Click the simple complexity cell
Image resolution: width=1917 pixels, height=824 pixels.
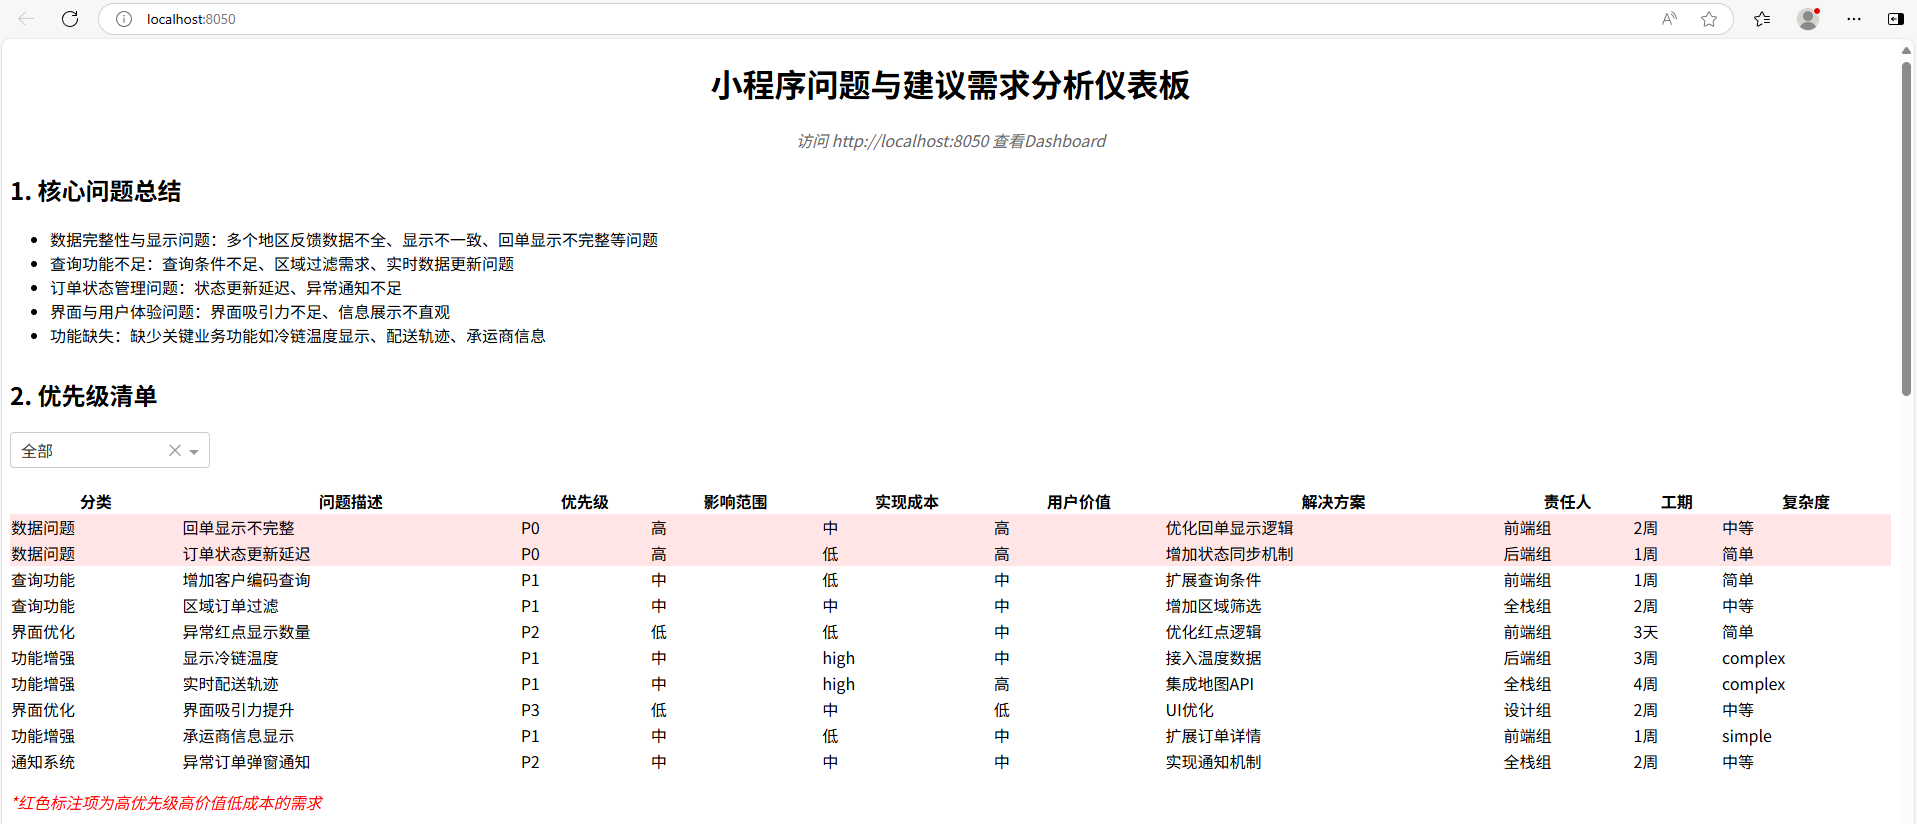pos(1806,736)
